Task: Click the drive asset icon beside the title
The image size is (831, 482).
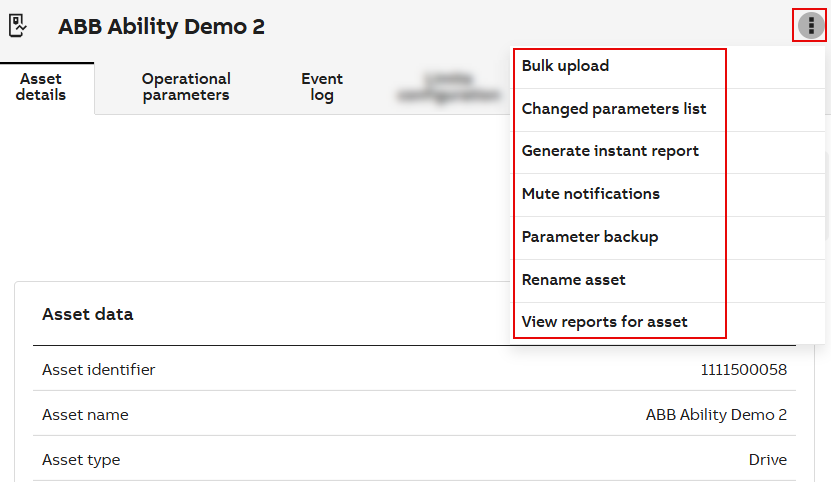Action: pos(18,26)
